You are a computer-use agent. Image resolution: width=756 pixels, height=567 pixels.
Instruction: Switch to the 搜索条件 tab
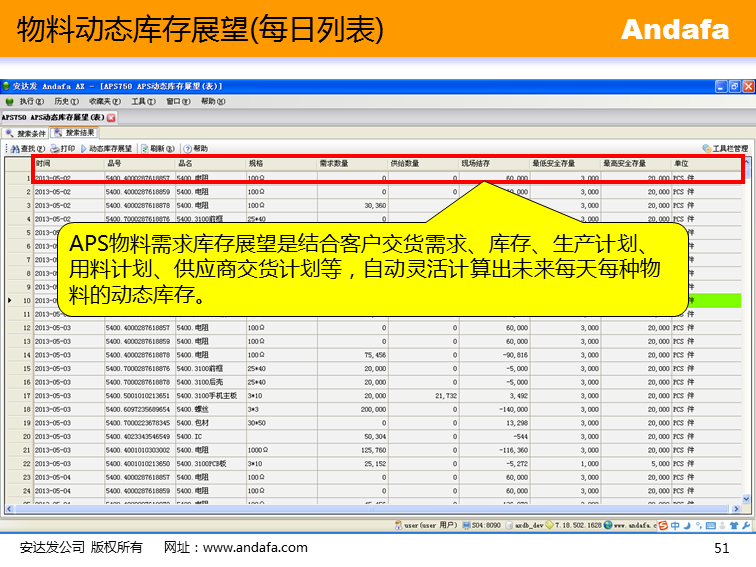(25, 132)
